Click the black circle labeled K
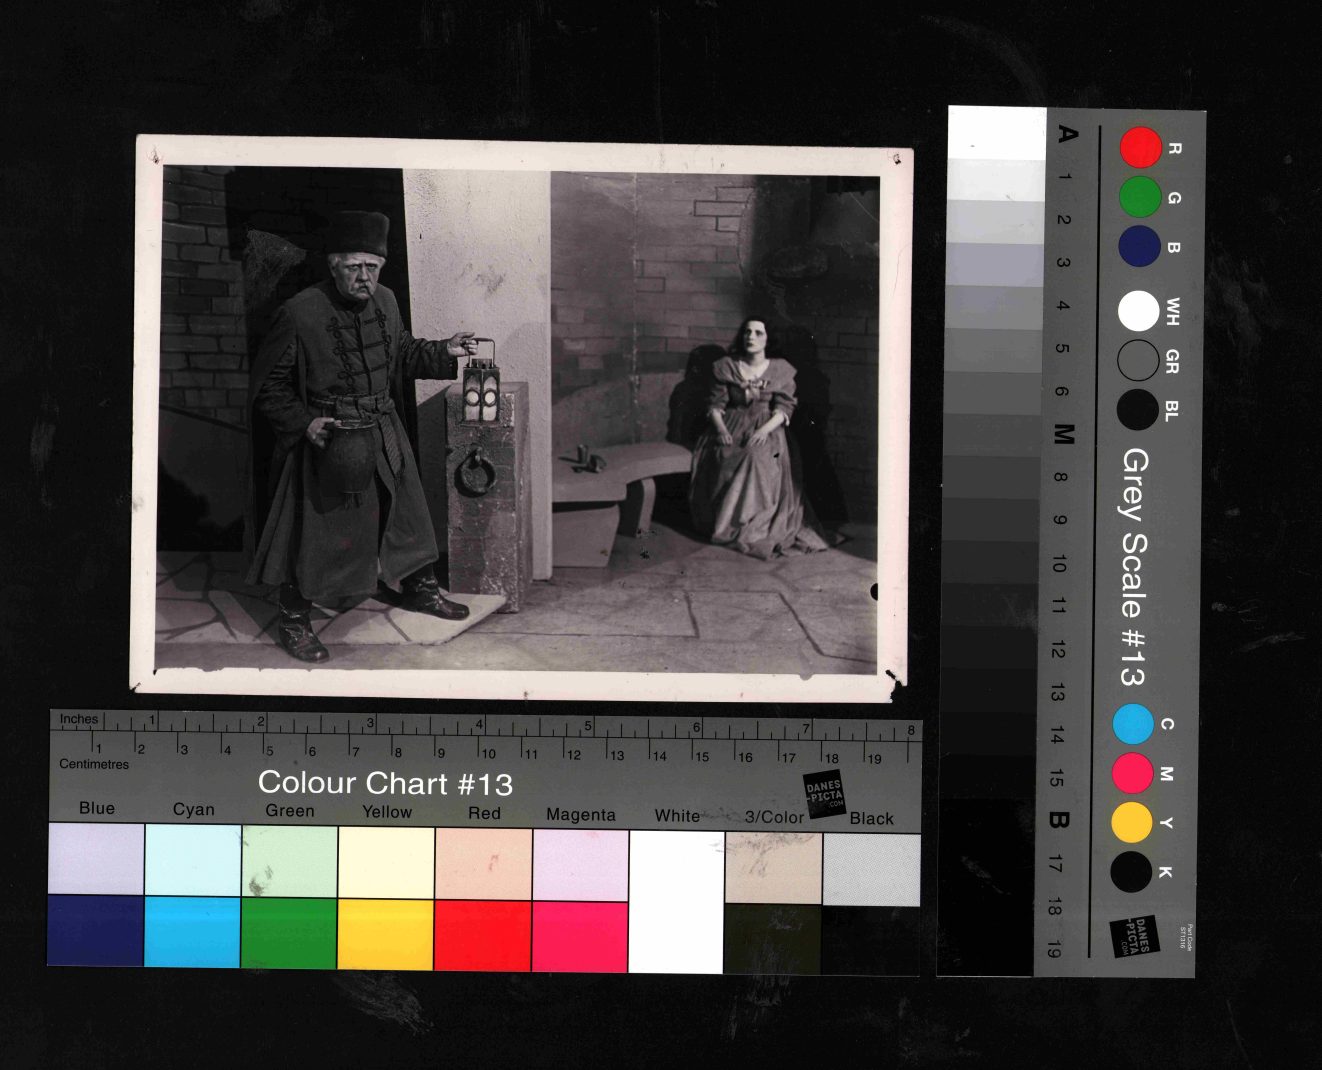The image size is (1322, 1070). click(x=1131, y=872)
